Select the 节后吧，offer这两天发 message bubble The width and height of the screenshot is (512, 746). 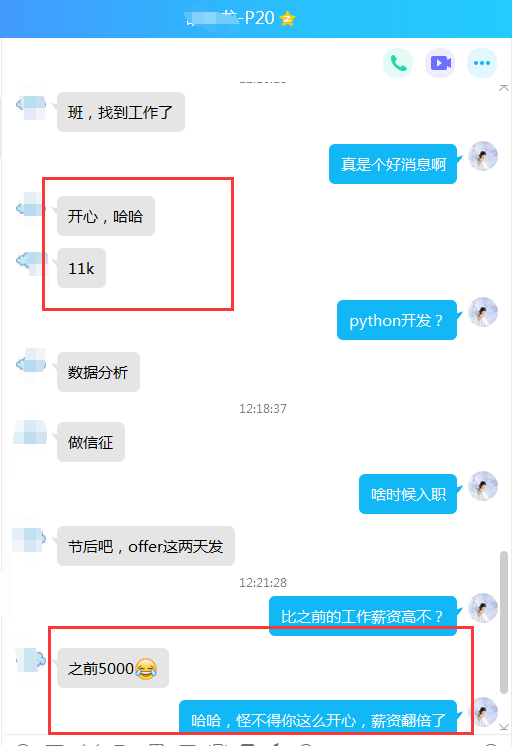146,546
